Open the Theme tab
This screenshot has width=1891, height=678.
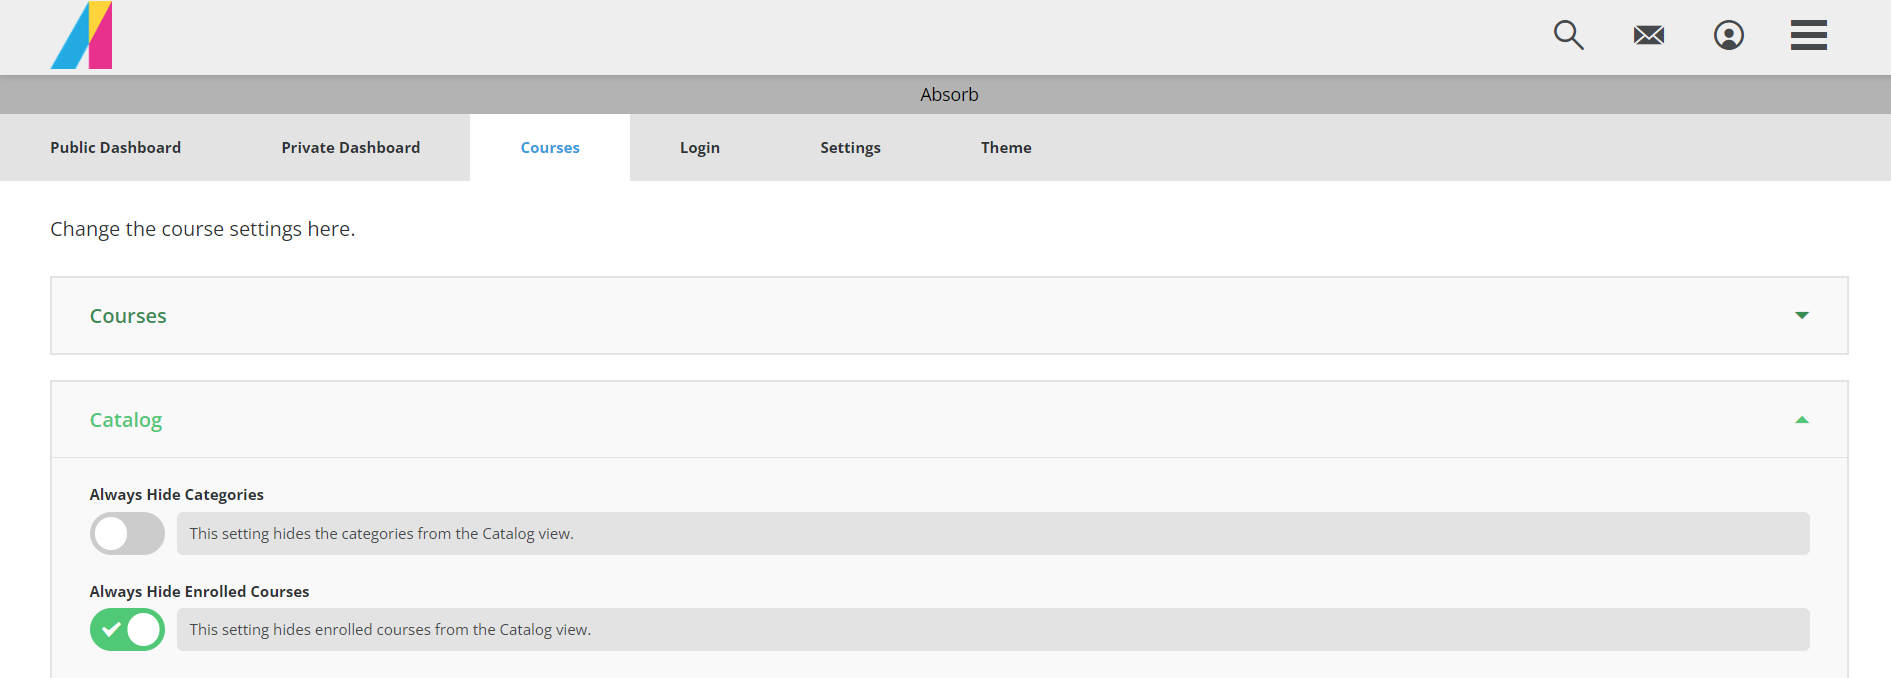click(x=1006, y=147)
